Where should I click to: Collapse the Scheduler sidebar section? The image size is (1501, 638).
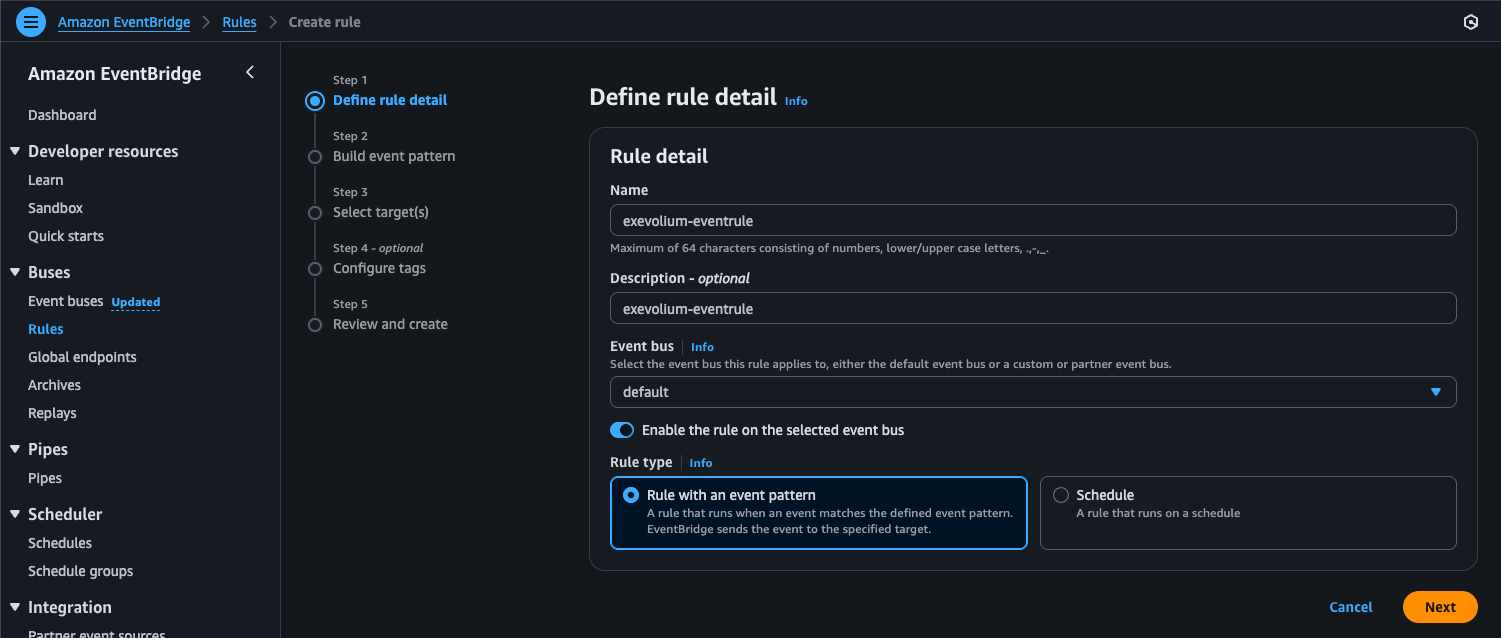[x=15, y=514]
